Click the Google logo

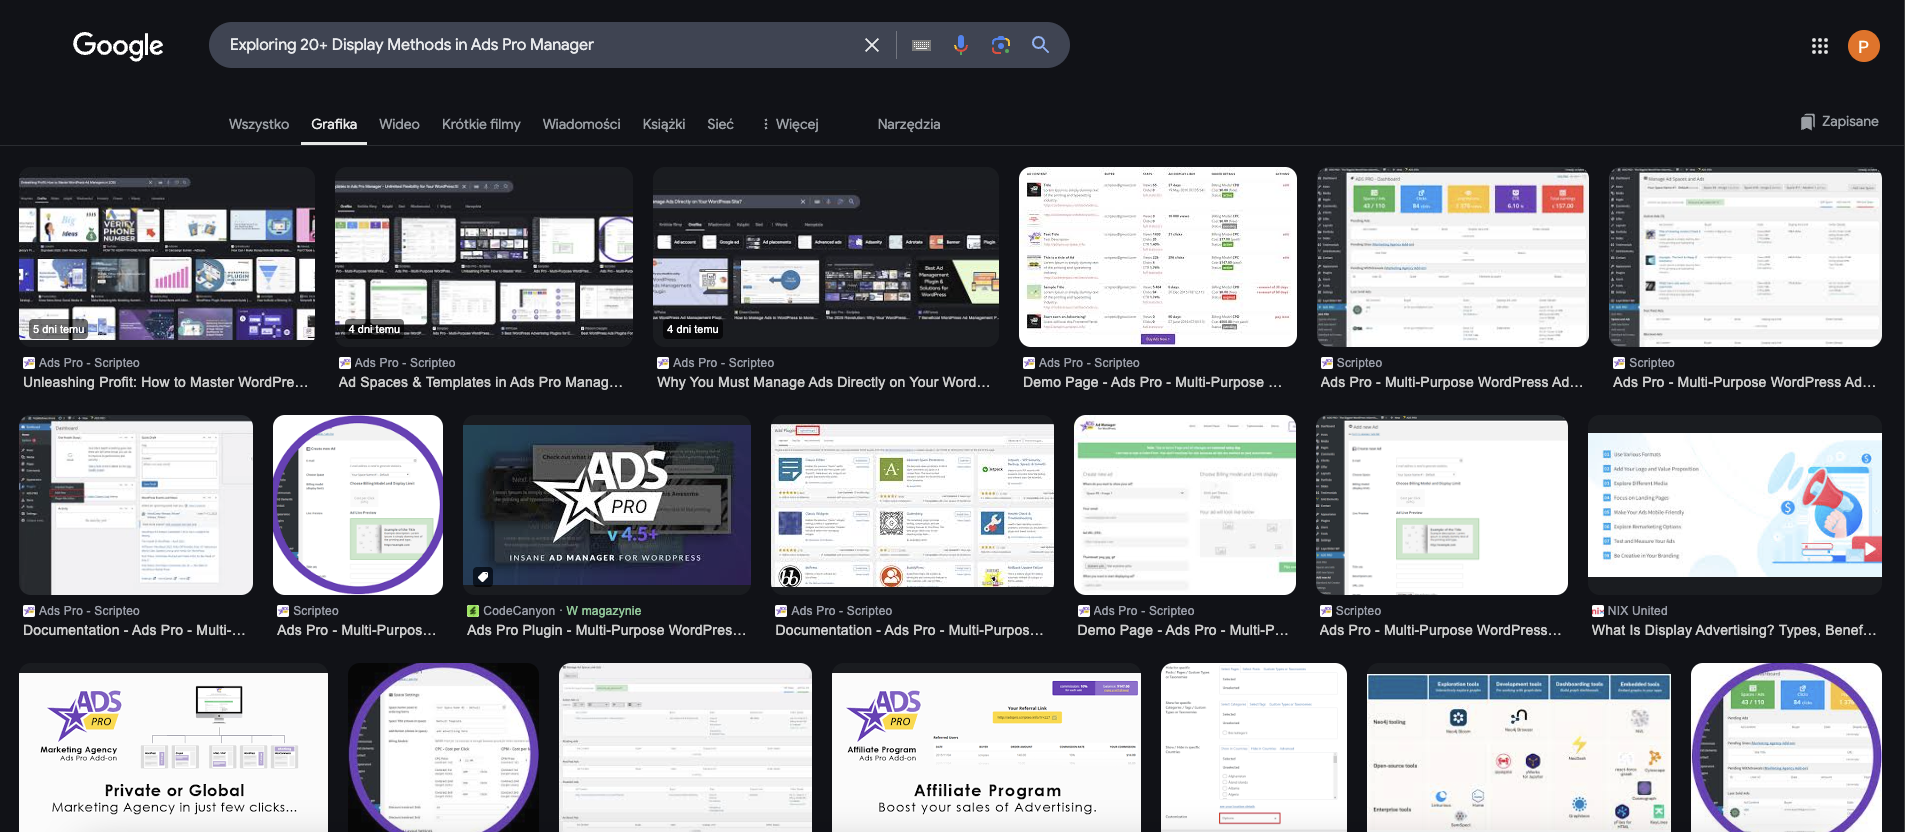click(x=118, y=45)
